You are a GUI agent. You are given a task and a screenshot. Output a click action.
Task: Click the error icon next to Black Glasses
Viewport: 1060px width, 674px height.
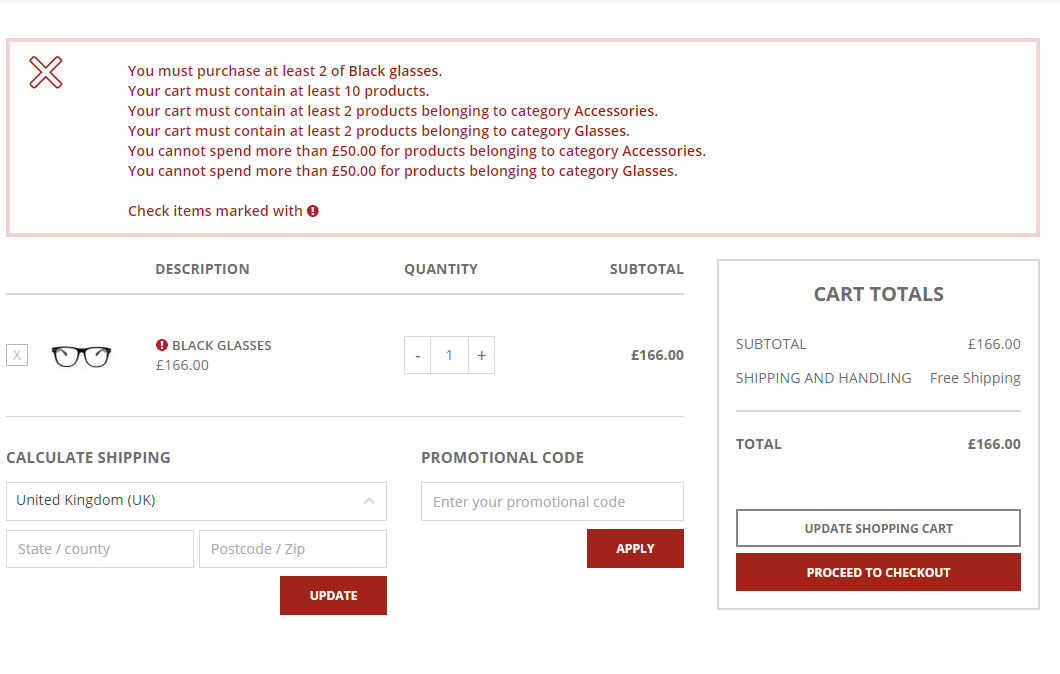(162, 345)
